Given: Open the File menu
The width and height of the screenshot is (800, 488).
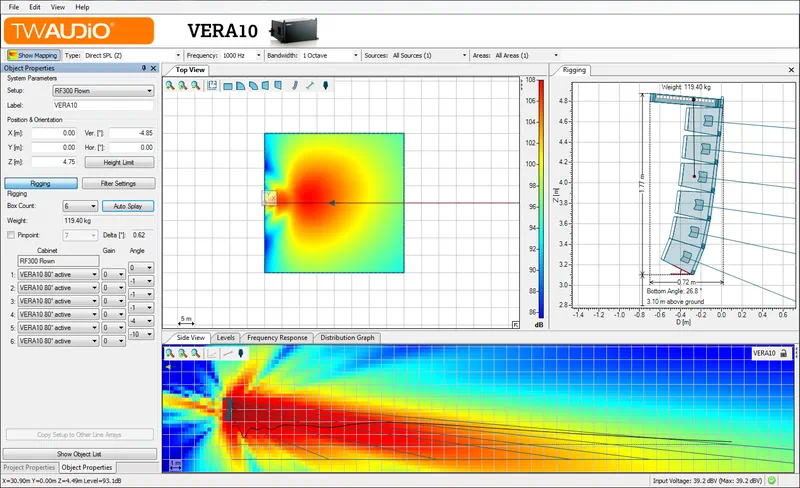Looking at the screenshot, I should point(14,7).
